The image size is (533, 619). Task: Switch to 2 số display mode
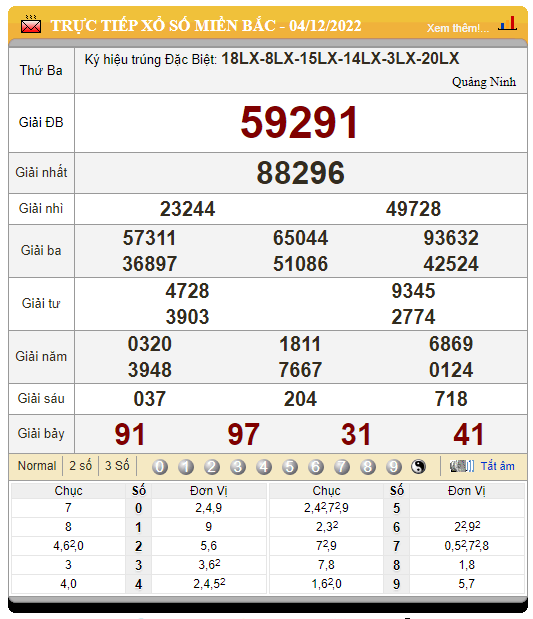pyautogui.click(x=81, y=466)
